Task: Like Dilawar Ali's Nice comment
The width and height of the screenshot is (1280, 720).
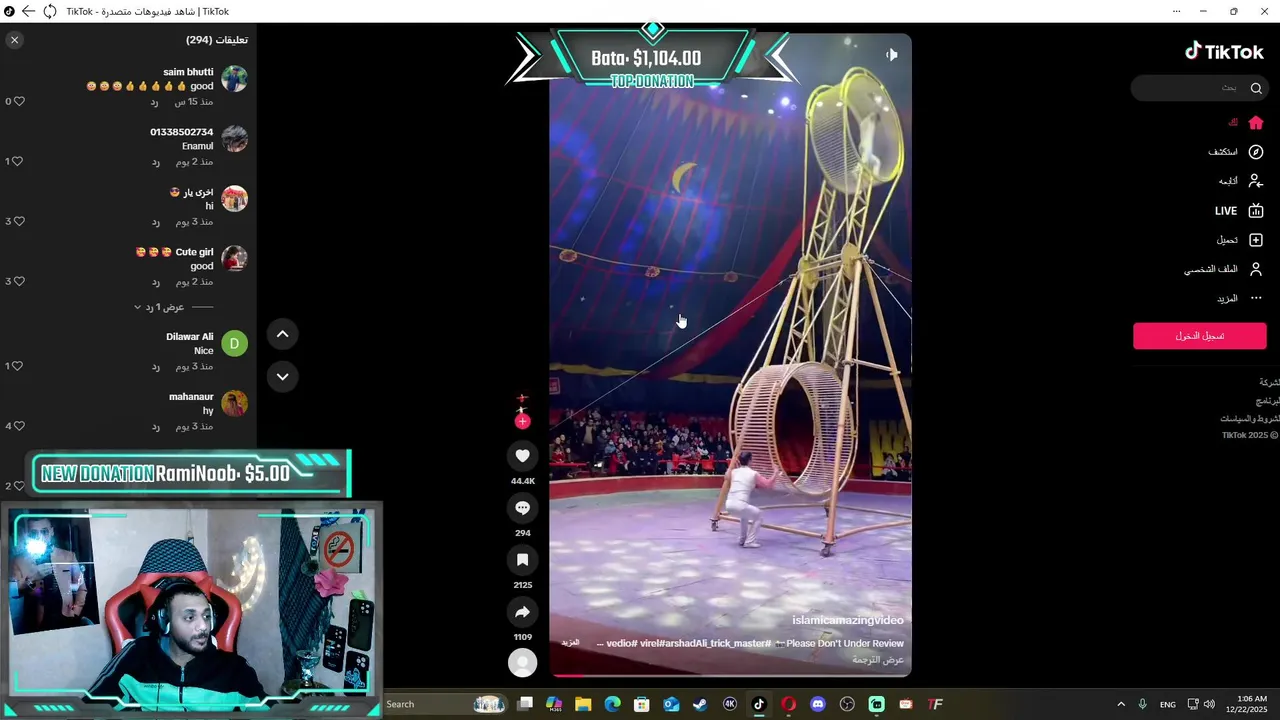Action: click(x=18, y=366)
